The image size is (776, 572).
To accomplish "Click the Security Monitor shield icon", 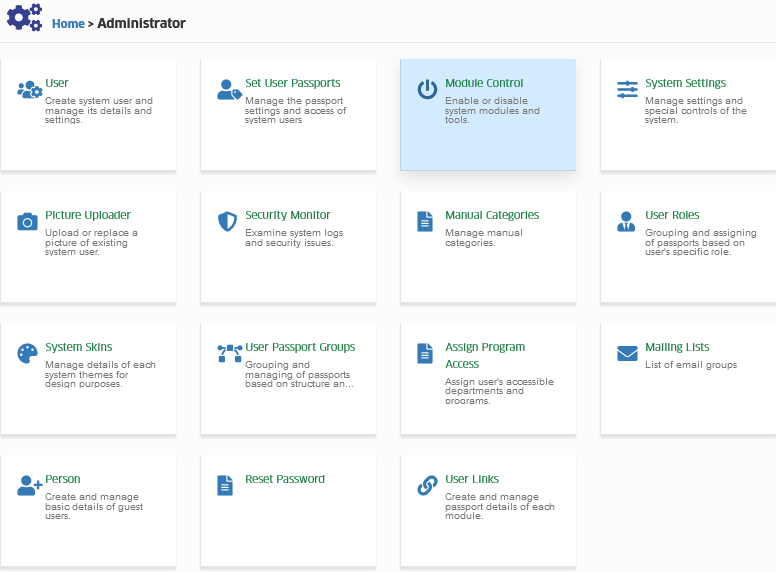I will (227, 222).
